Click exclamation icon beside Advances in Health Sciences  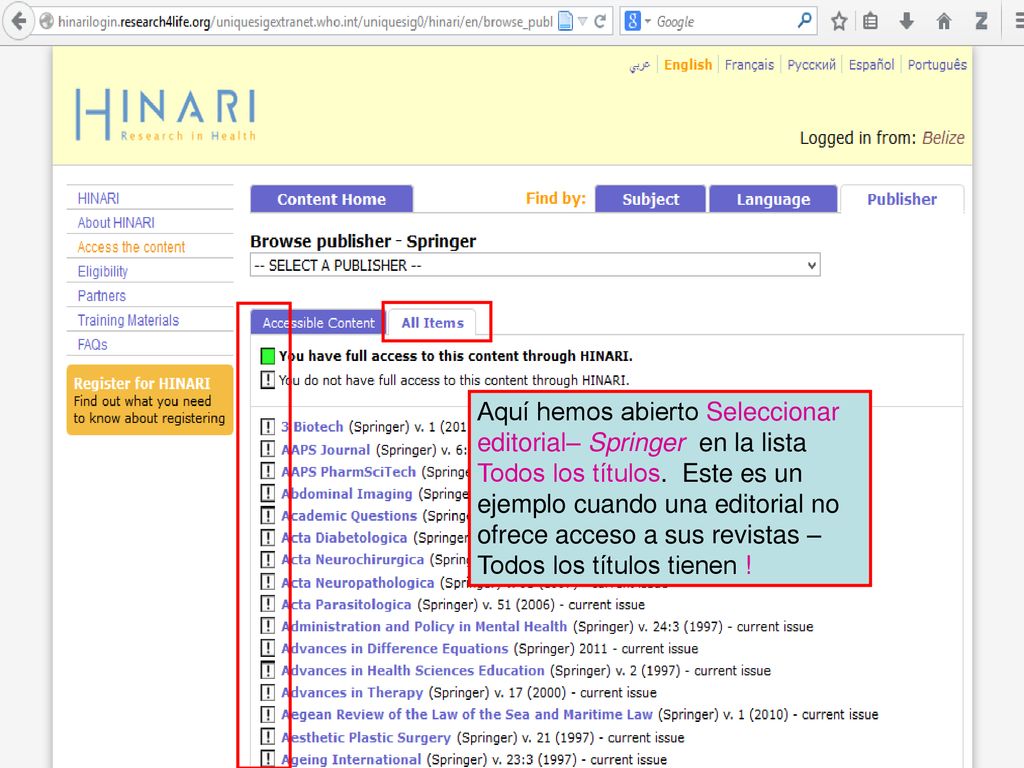(267, 670)
